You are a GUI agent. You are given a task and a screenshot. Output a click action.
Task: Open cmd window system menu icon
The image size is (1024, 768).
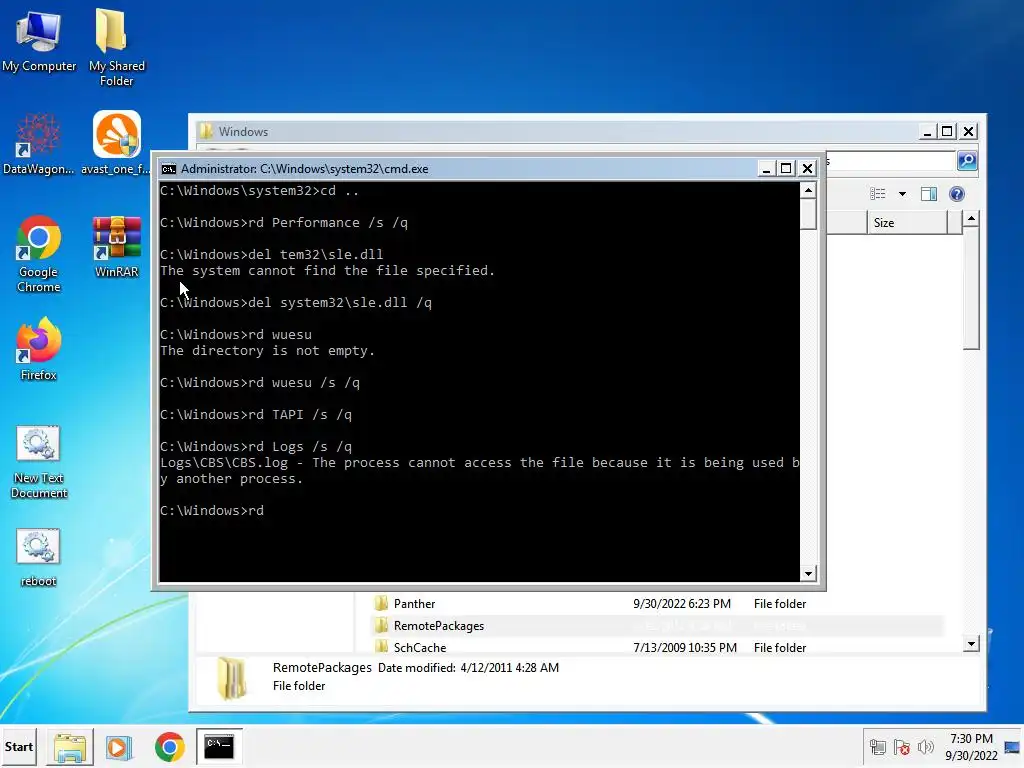coord(168,168)
